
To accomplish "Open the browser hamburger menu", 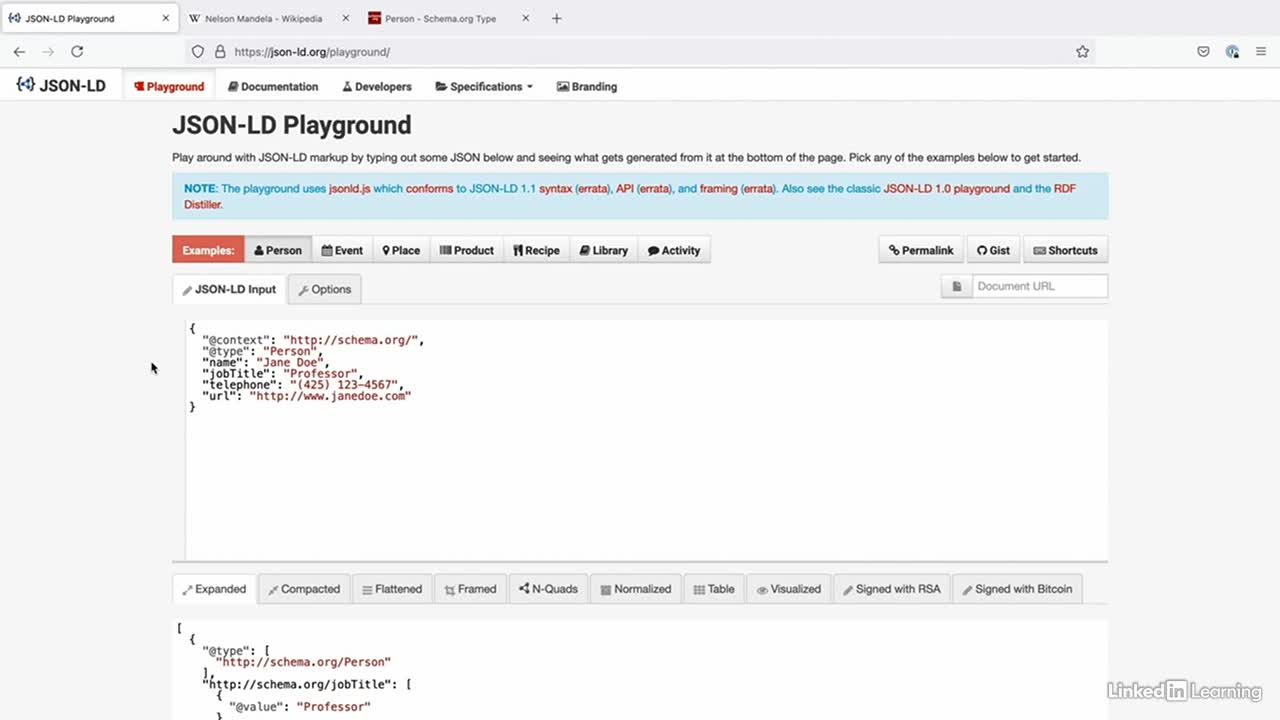I will (x=1261, y=52).
